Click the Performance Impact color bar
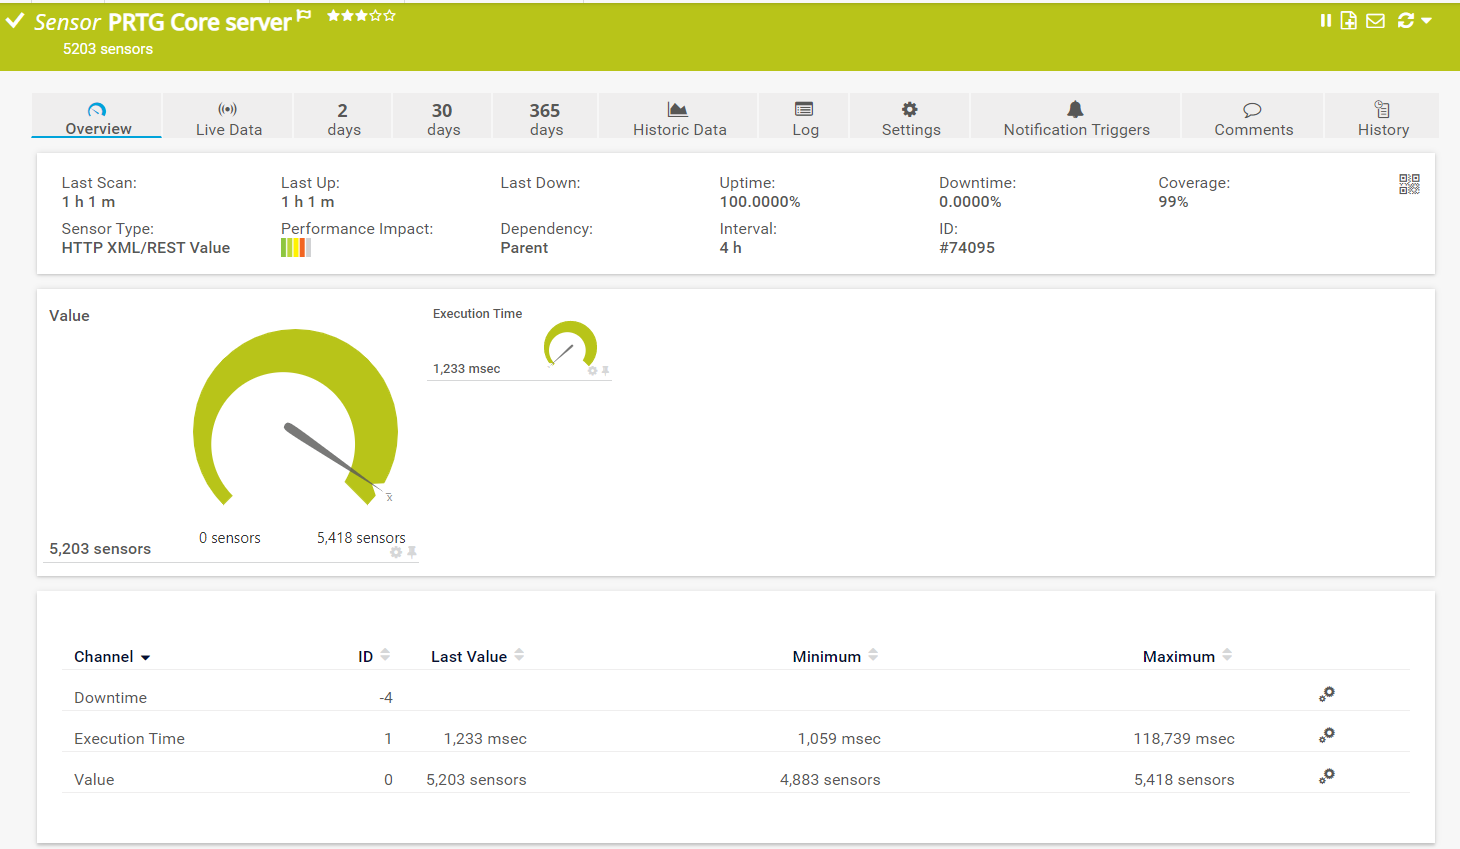Screen dimensions: 1460x849 (x=296, y=248)
